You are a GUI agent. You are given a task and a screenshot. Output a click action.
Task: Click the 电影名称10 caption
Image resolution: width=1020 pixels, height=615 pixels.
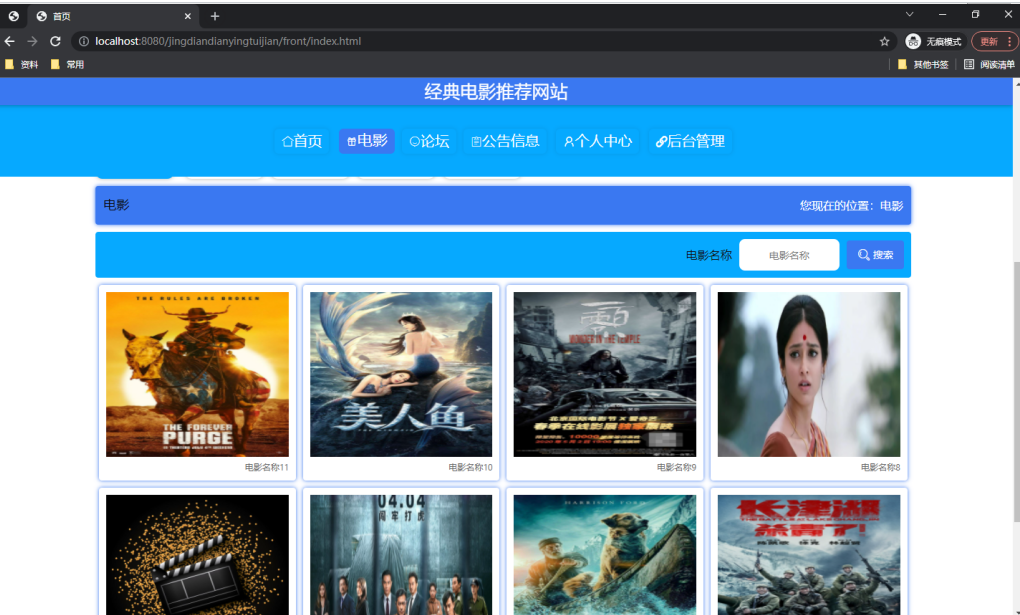coord(470,467)
